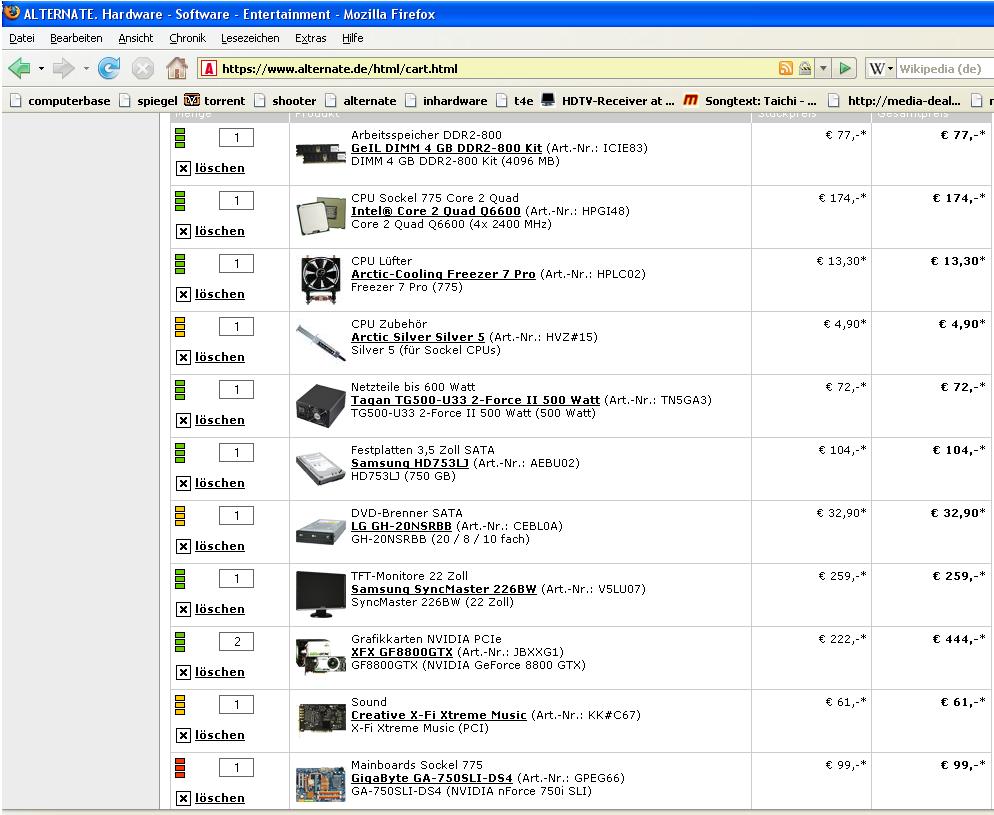Click the Stop loading button

(143, 68)
